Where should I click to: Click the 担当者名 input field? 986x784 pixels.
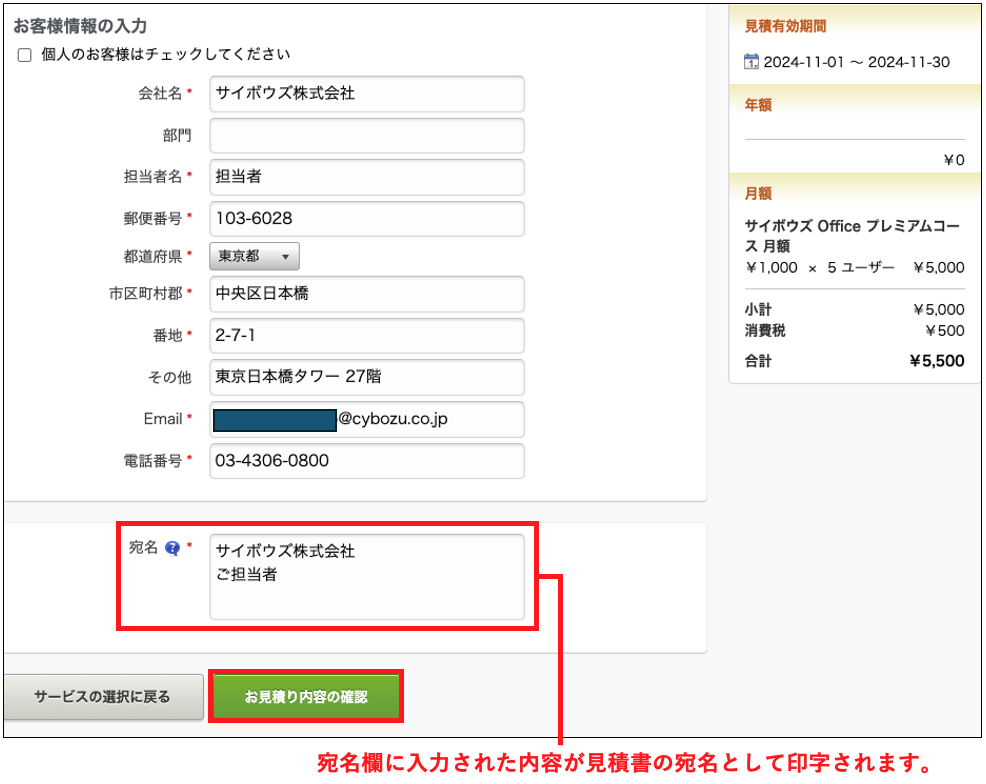(366, 177)
